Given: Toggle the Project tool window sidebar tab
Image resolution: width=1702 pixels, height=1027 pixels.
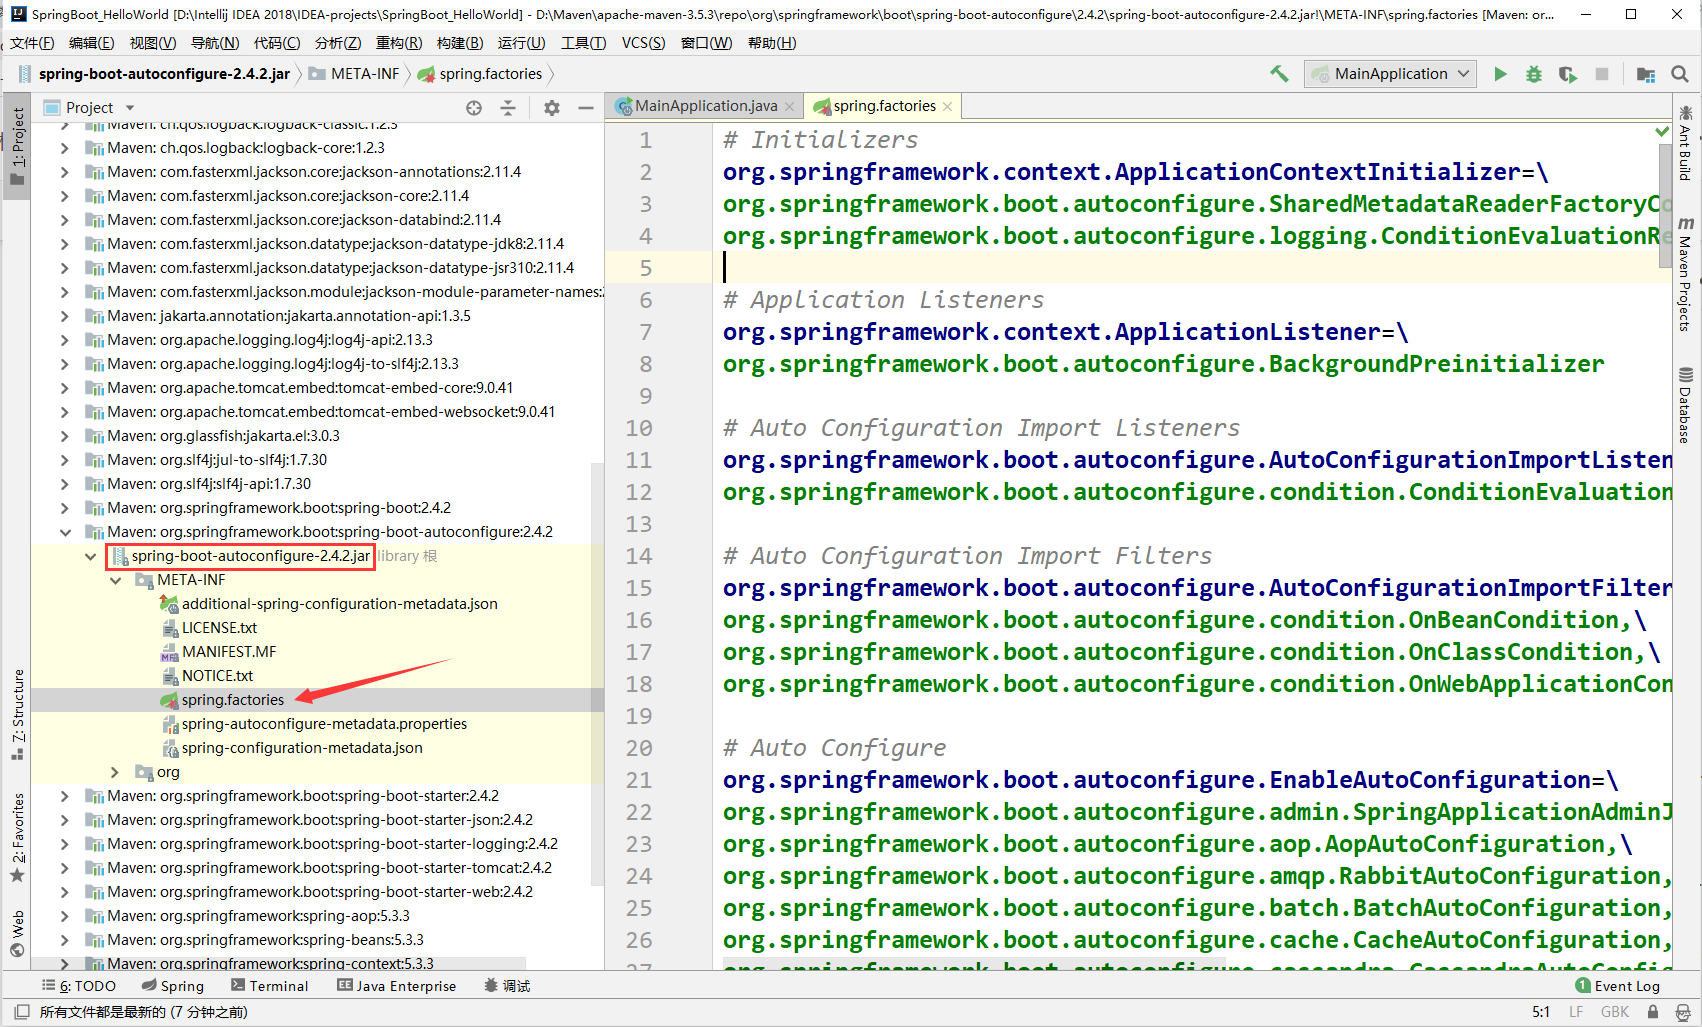Looking at the screenshot, I should pos(17,145).
